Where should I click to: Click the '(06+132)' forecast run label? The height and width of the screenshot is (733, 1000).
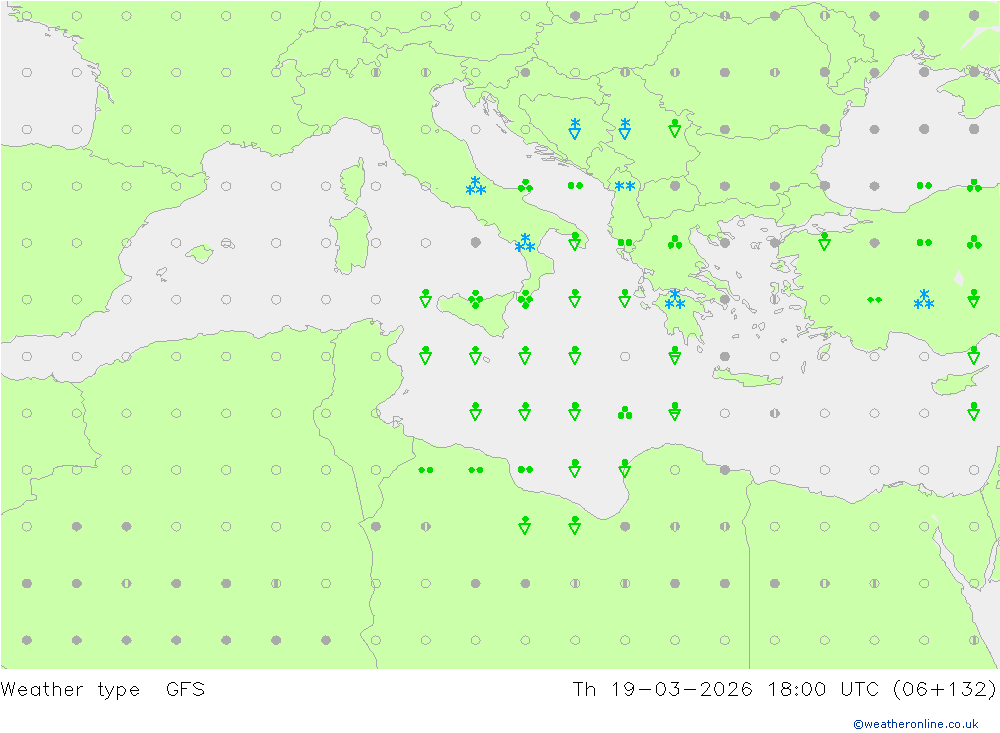click(944, 689)
